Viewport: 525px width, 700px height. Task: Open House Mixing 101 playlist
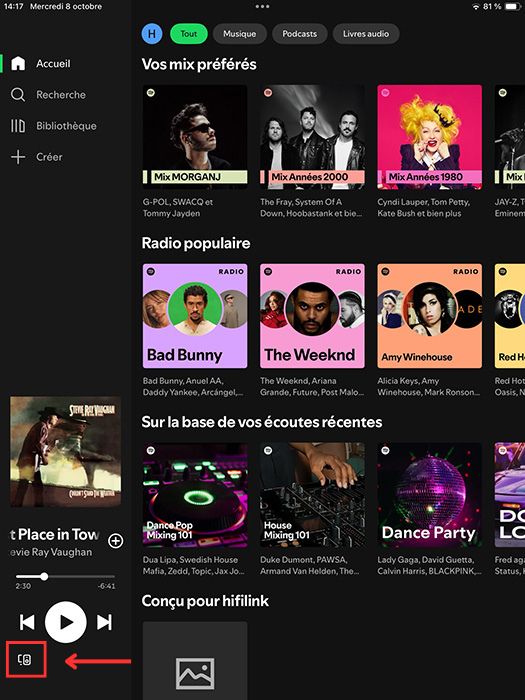pos(312,495)
